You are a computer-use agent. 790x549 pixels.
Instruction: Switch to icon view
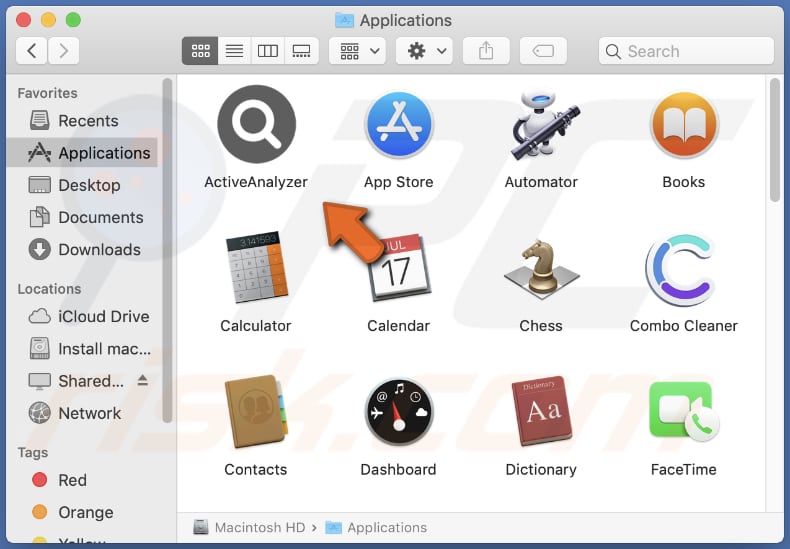point(200,51)
